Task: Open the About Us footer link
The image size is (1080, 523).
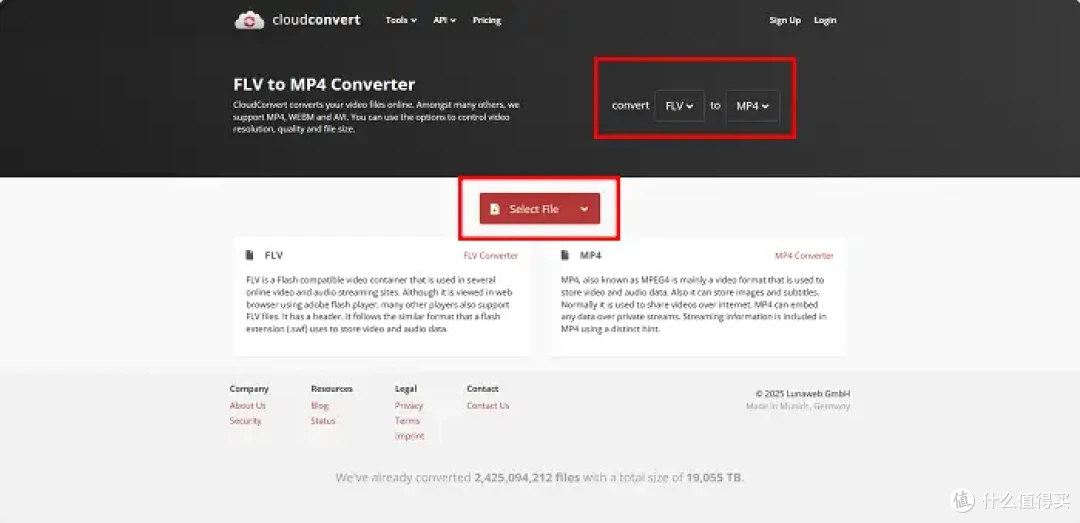Action: [x=247, y=406]
